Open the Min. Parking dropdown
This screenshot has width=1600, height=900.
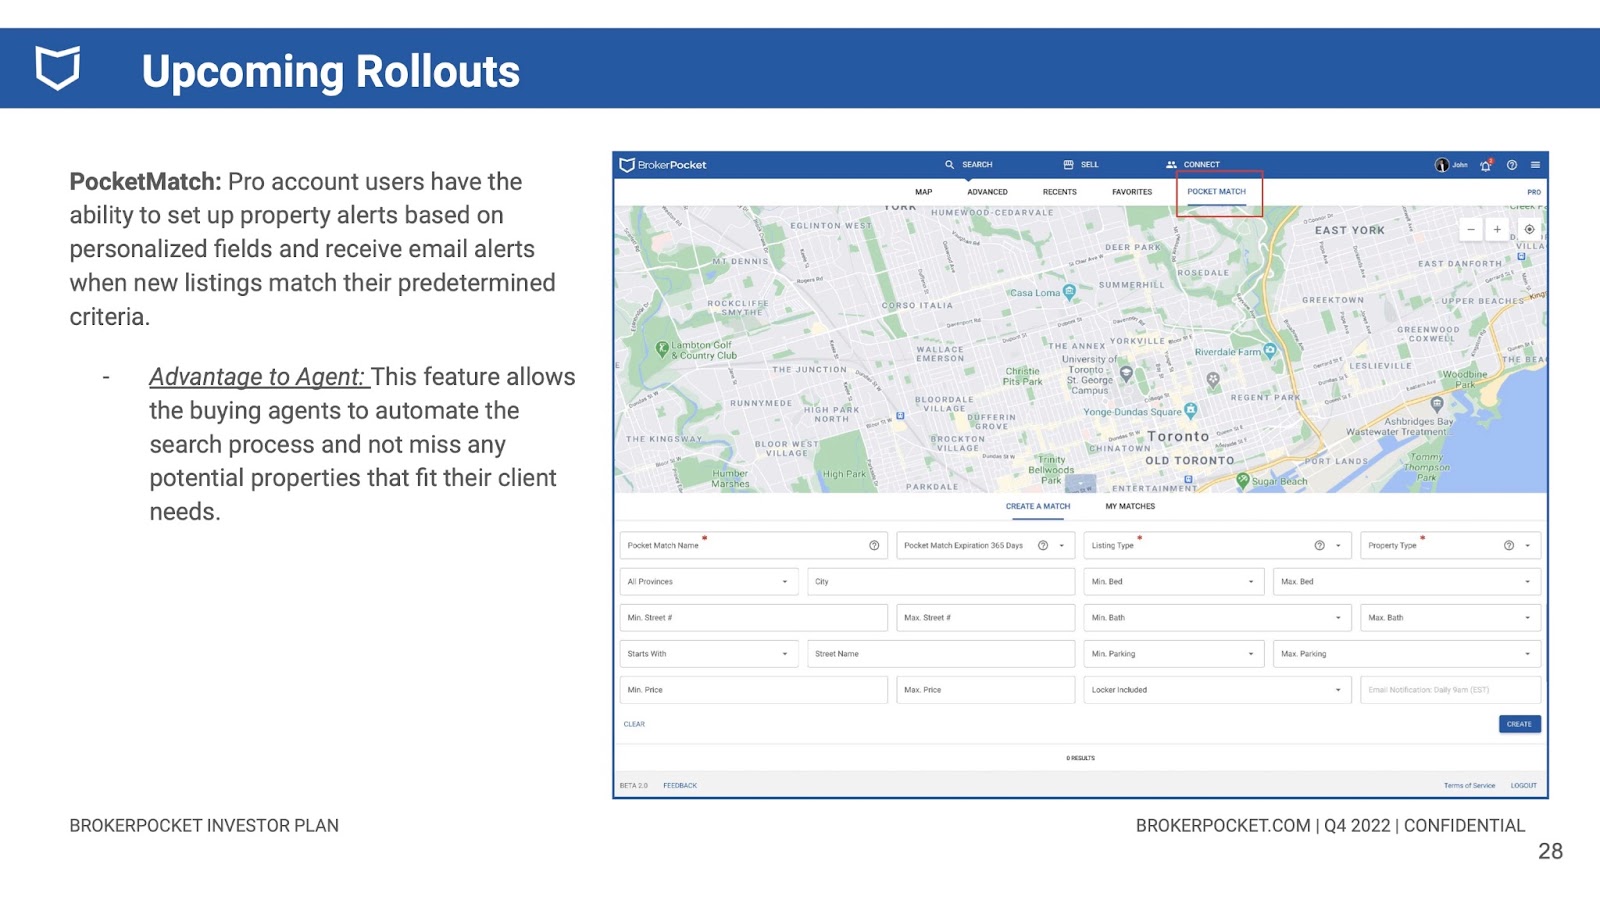[1174, 654]
